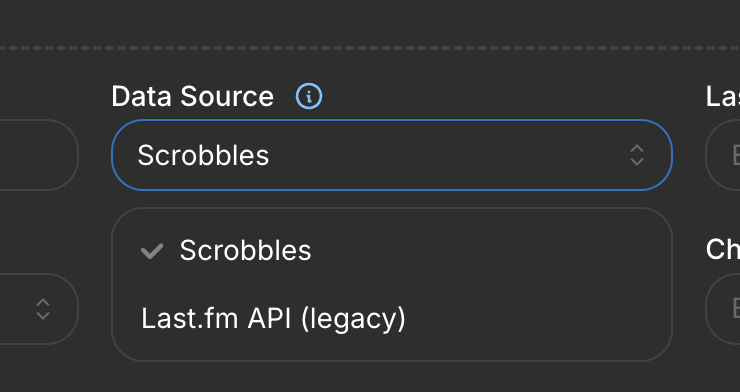
Task: Focus the input field beneath the "Ch" label
Action: pyautogui.click(x=723, y=309)
